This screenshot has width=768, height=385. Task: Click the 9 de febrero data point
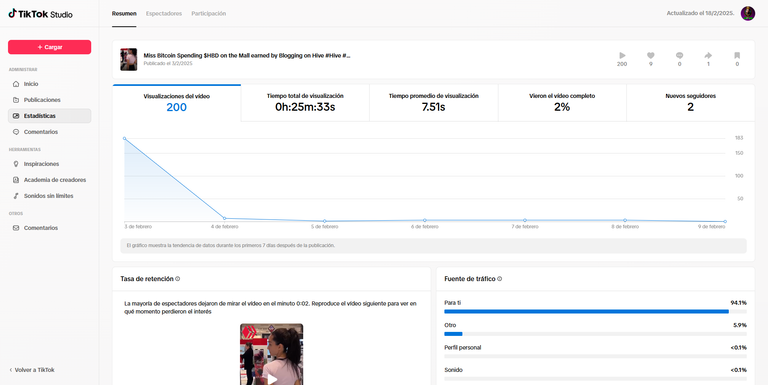[725, 221]
